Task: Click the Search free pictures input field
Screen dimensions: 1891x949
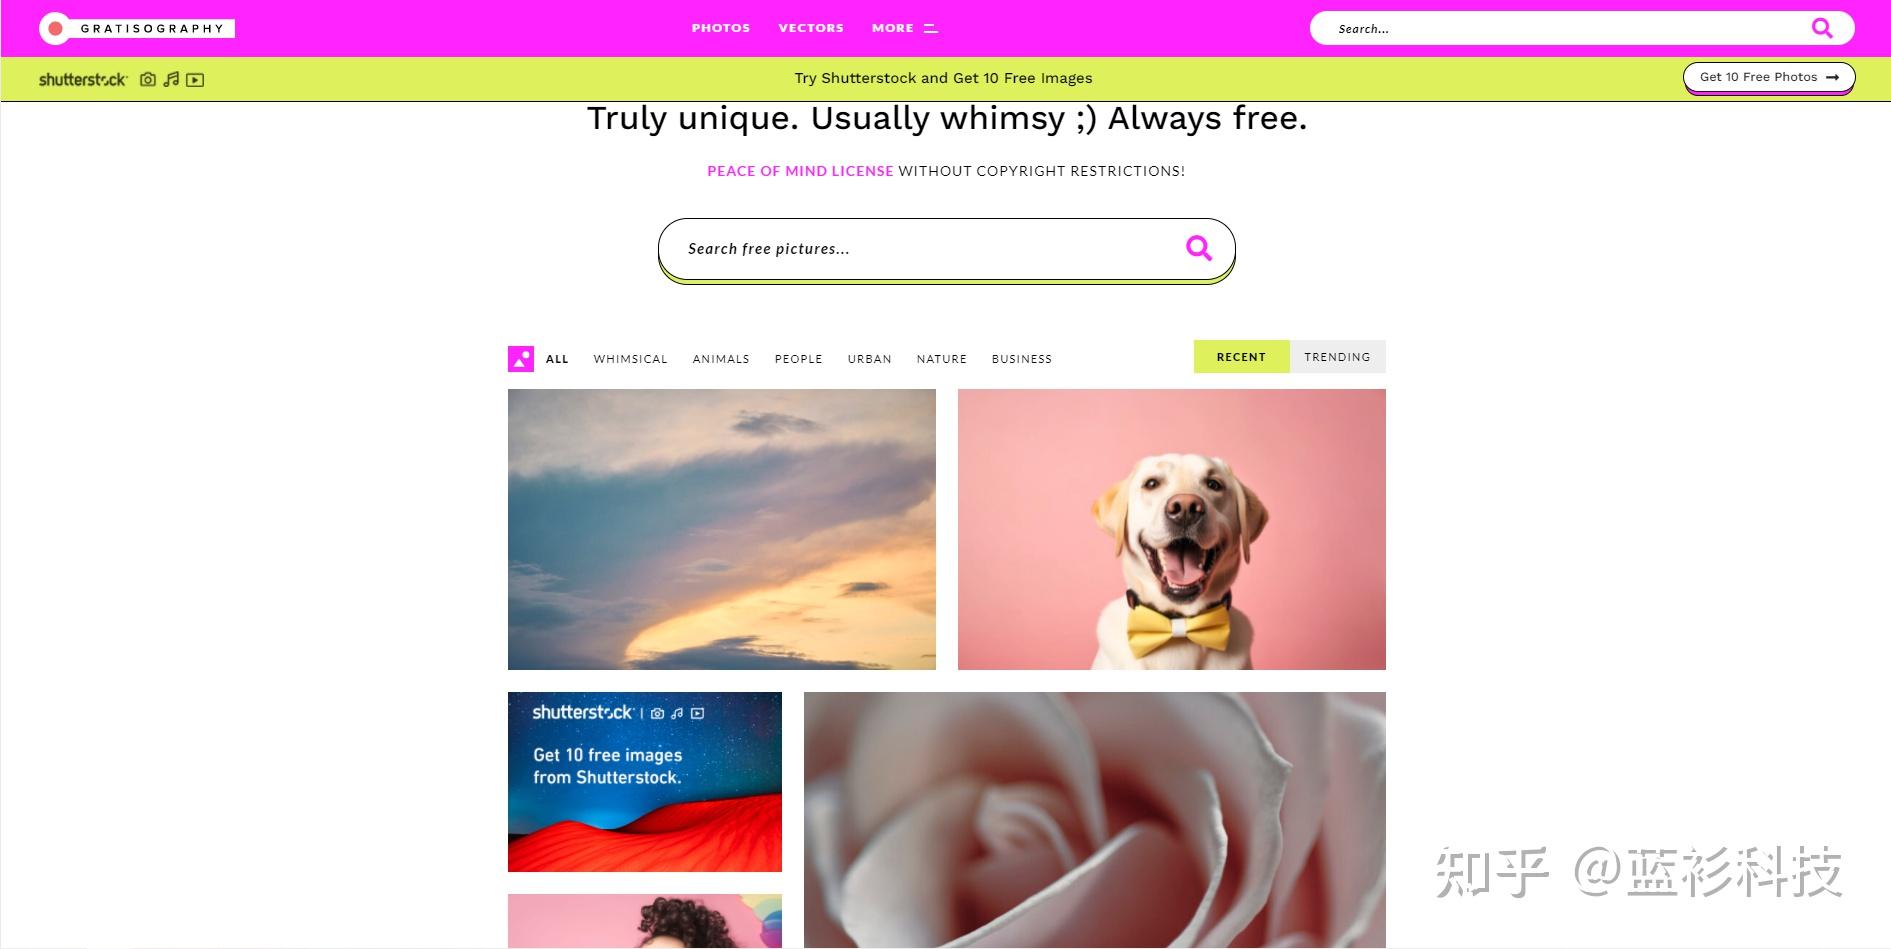Action: pos(946,249)
